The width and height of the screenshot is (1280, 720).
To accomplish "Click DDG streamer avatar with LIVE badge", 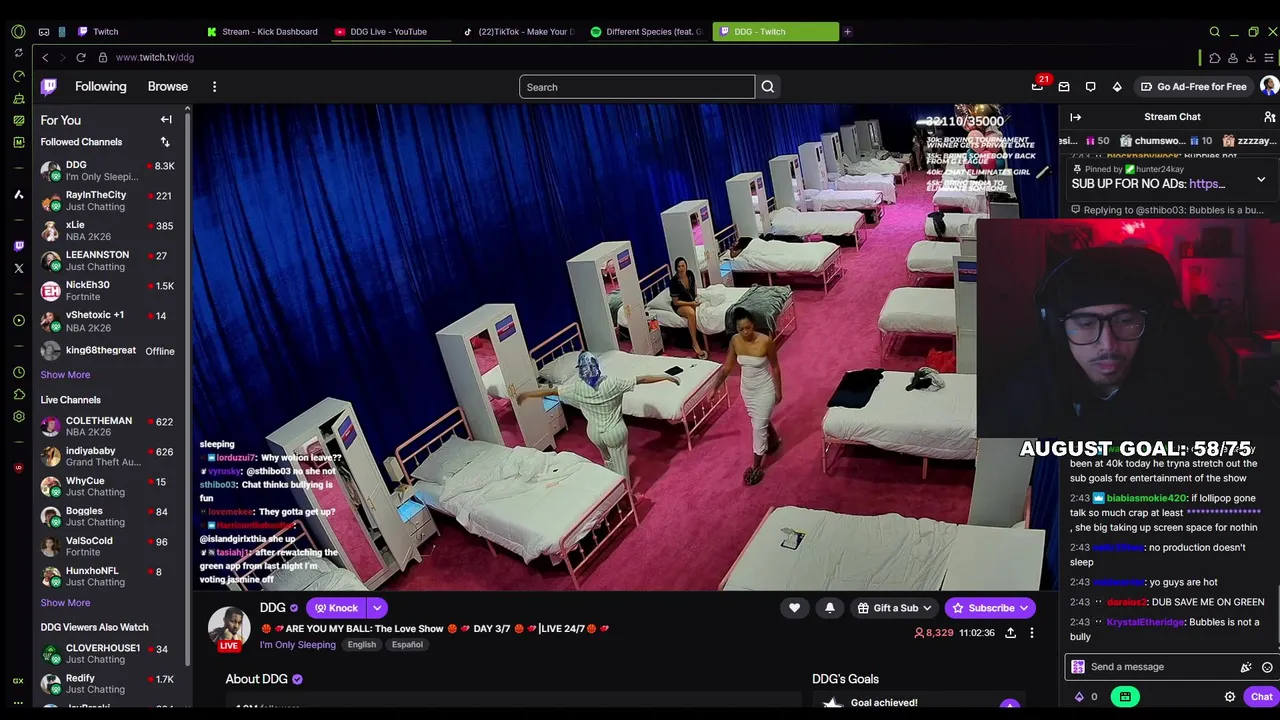I will click(x=229, y=628).
